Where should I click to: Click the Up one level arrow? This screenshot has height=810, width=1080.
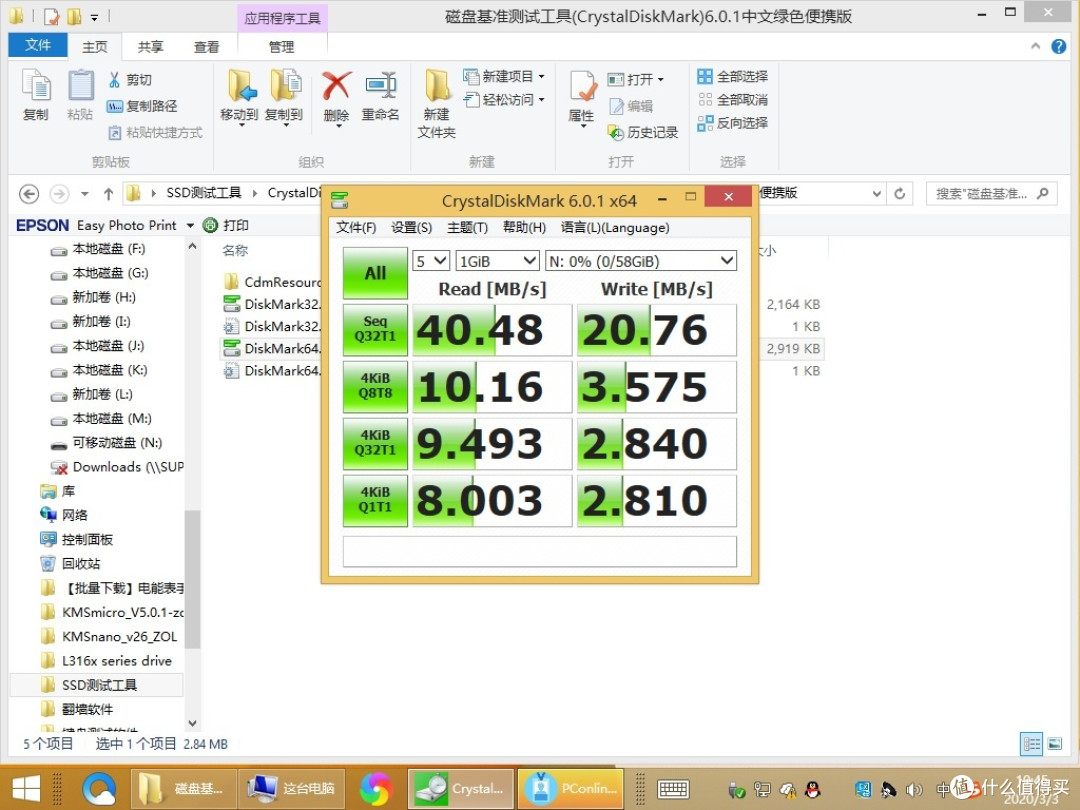tap(108, 194)
